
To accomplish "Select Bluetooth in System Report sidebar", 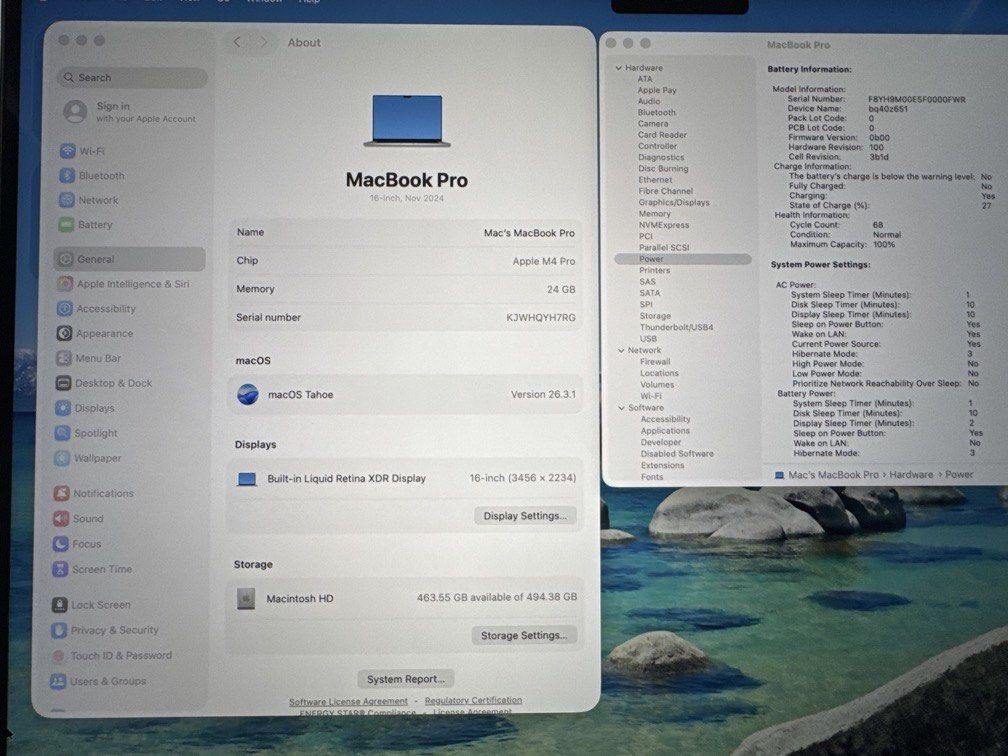I will [656, 112].
